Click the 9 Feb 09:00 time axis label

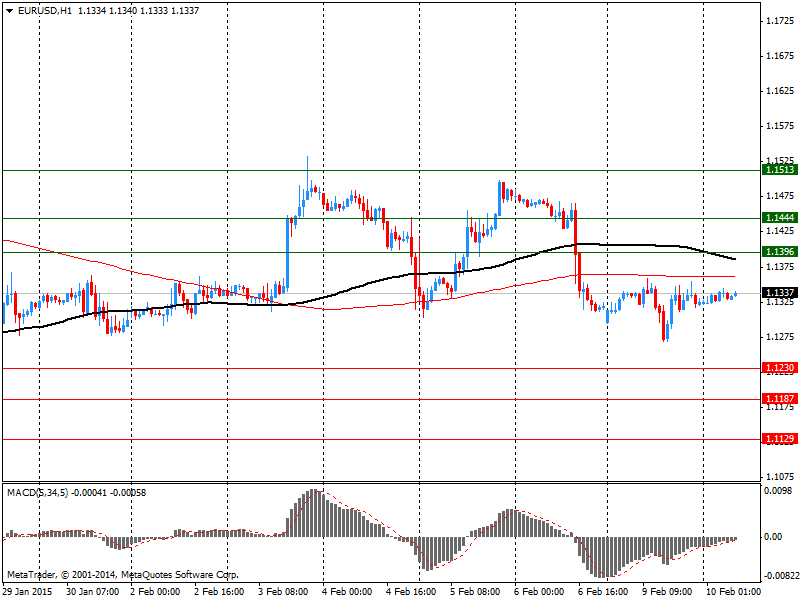[x=667, y=592]
